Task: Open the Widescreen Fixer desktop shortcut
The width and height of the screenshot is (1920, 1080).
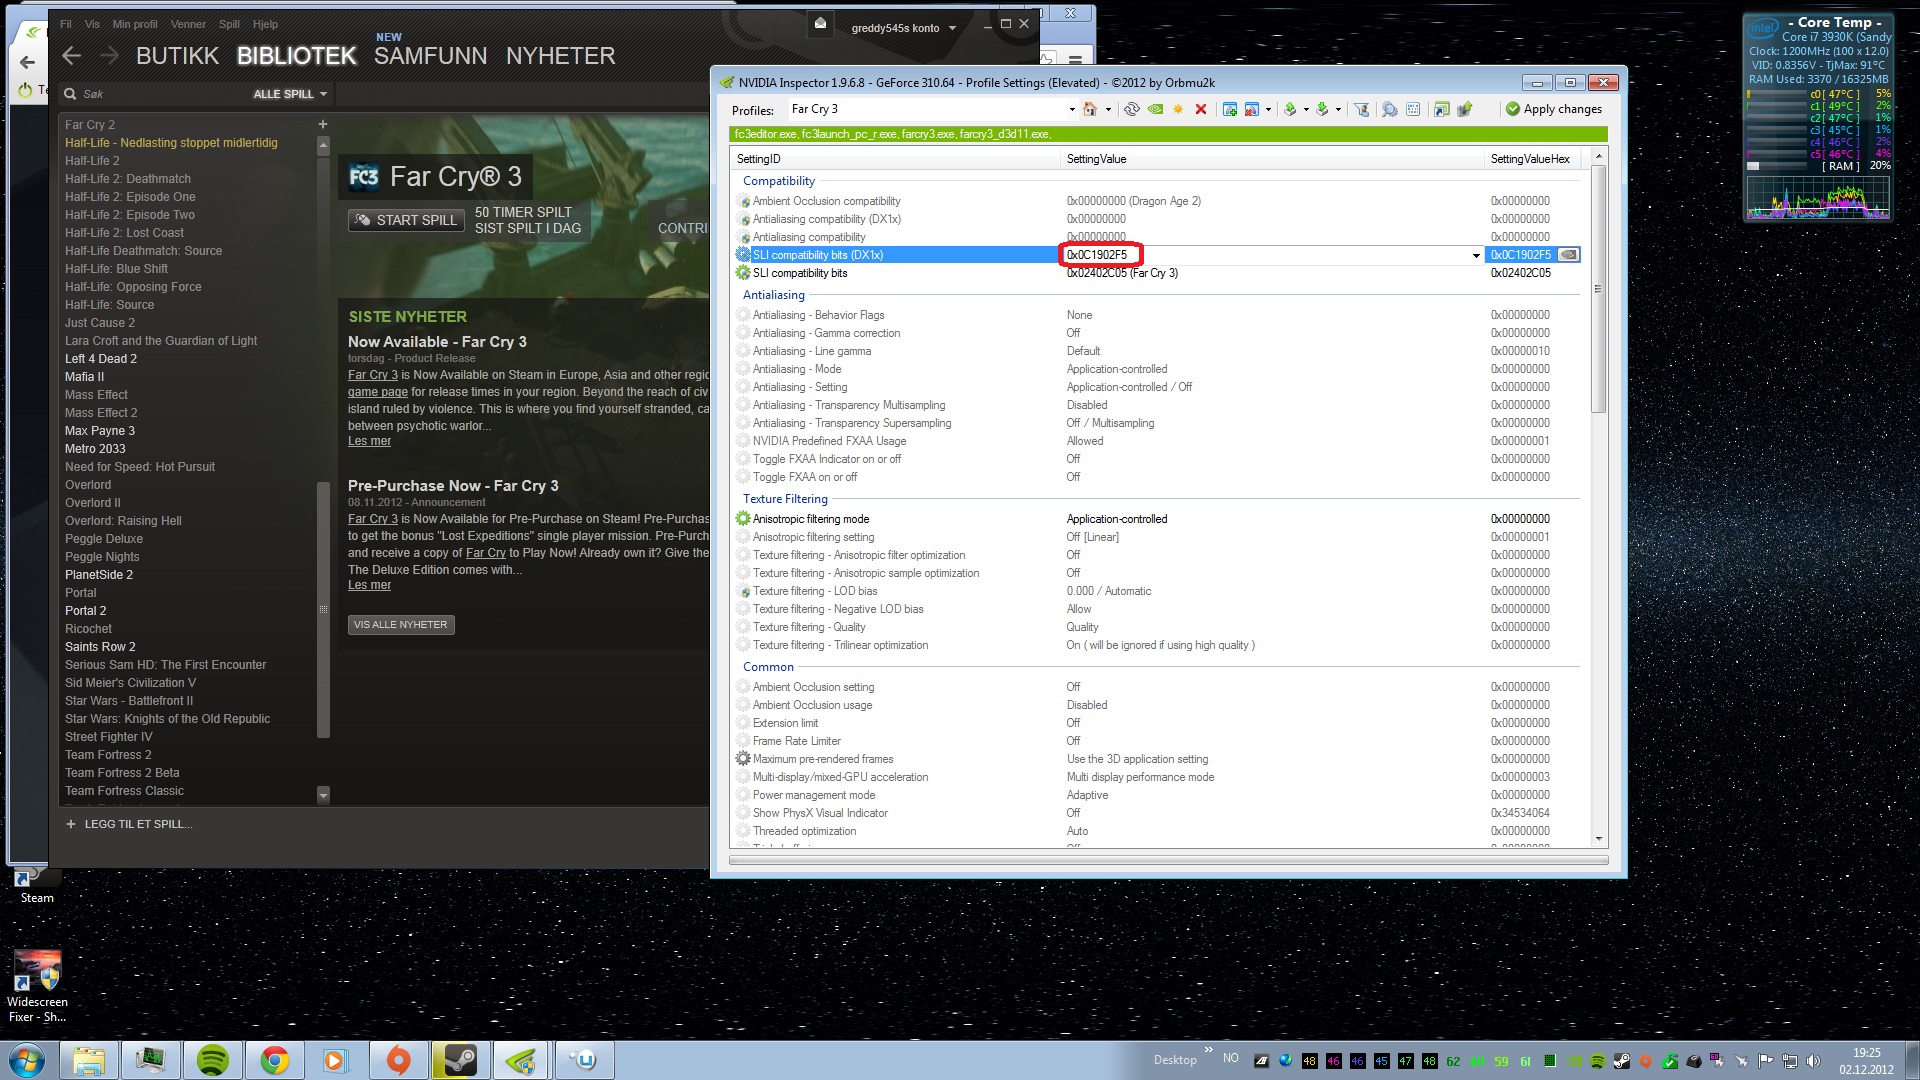Action: [37, 985]
